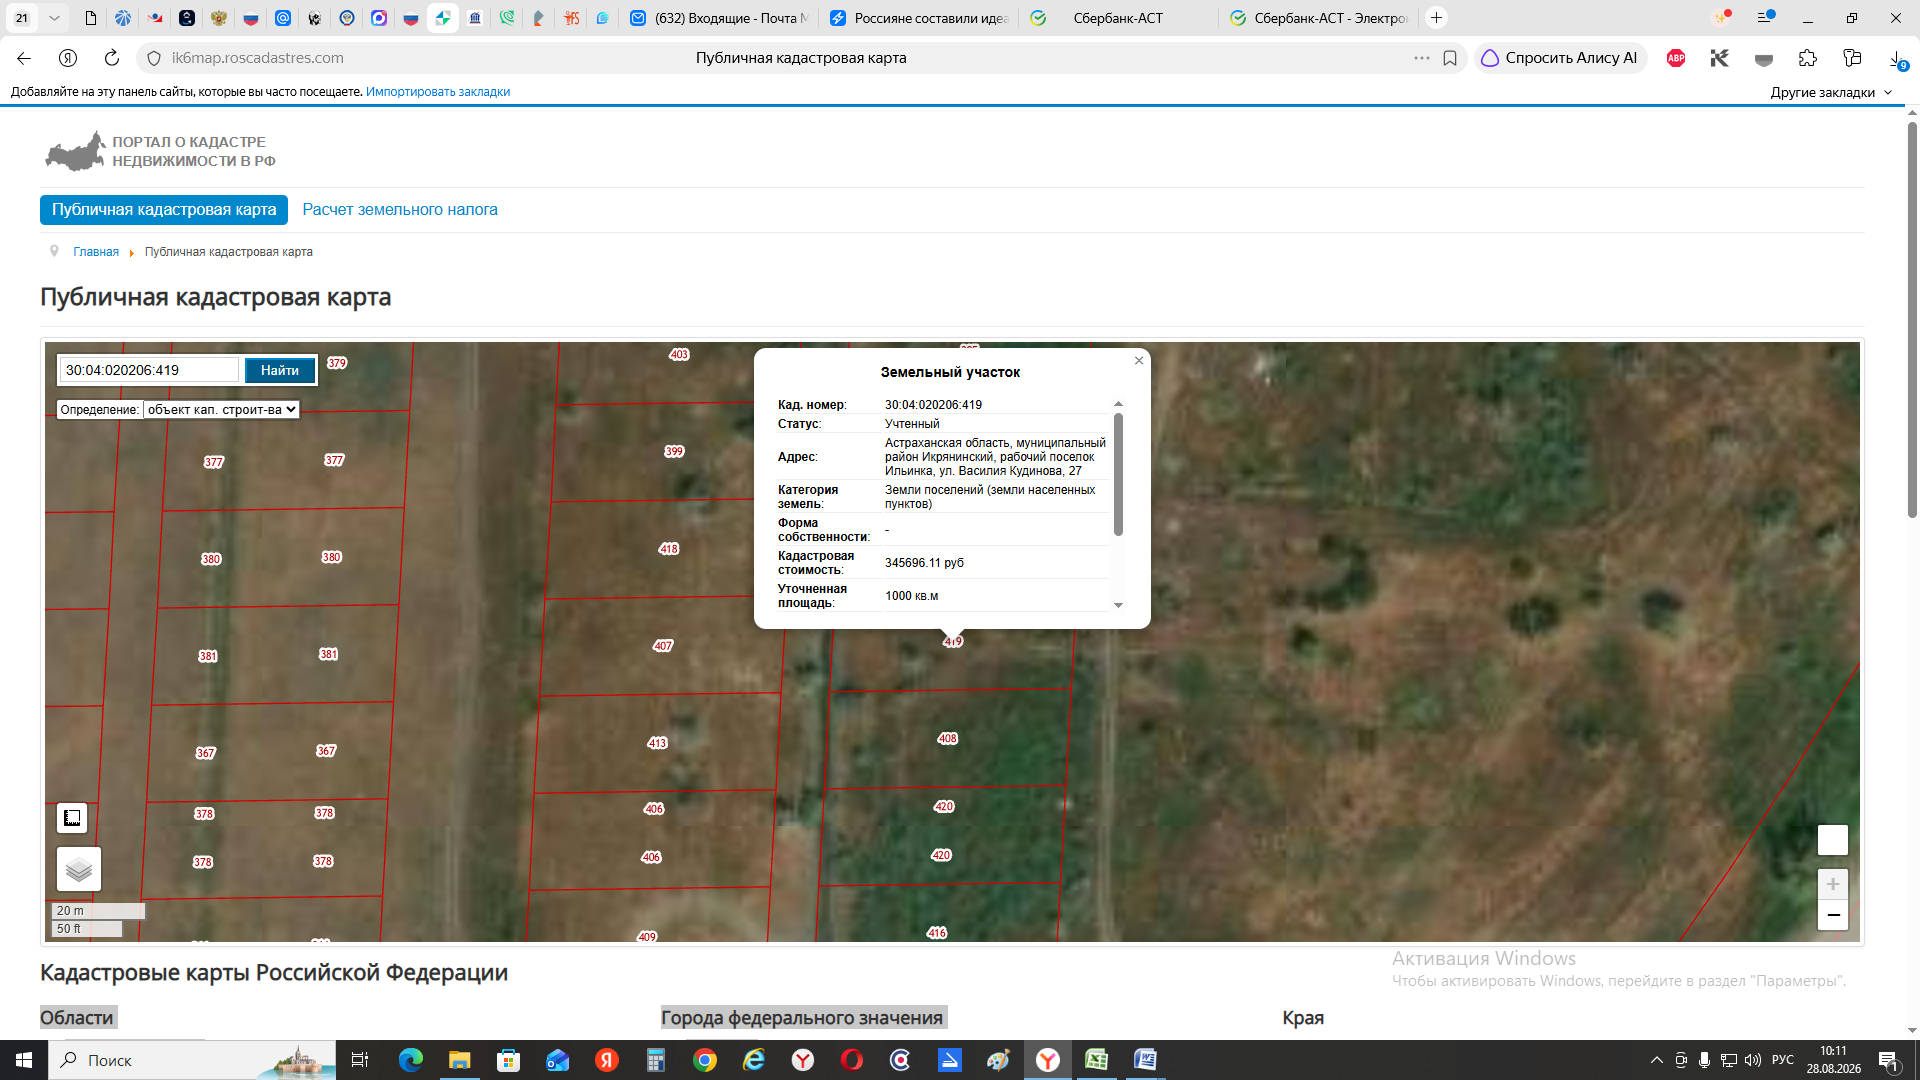1920x1080 pixels.
Task: Click the measure tool icon on map
Action: coord(72,818)
